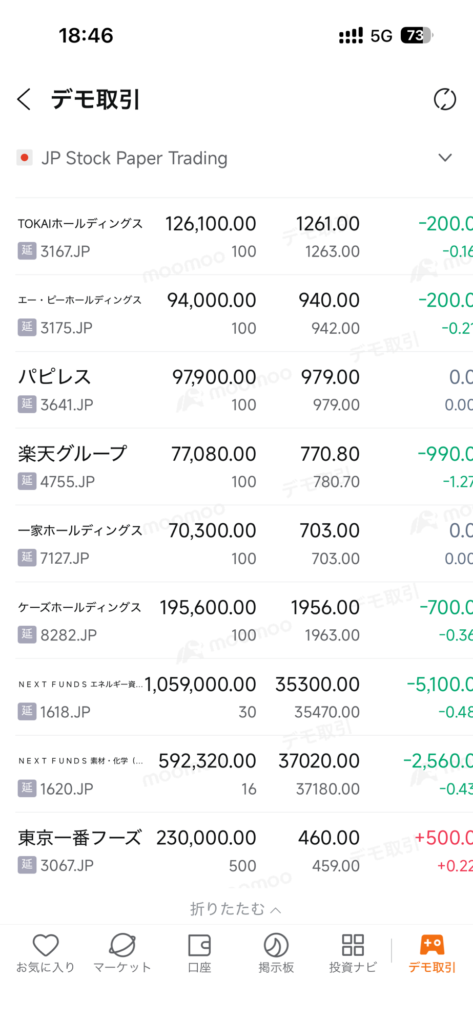Open the 掲示板 icon tab
473x1024 pixels.
276,955
